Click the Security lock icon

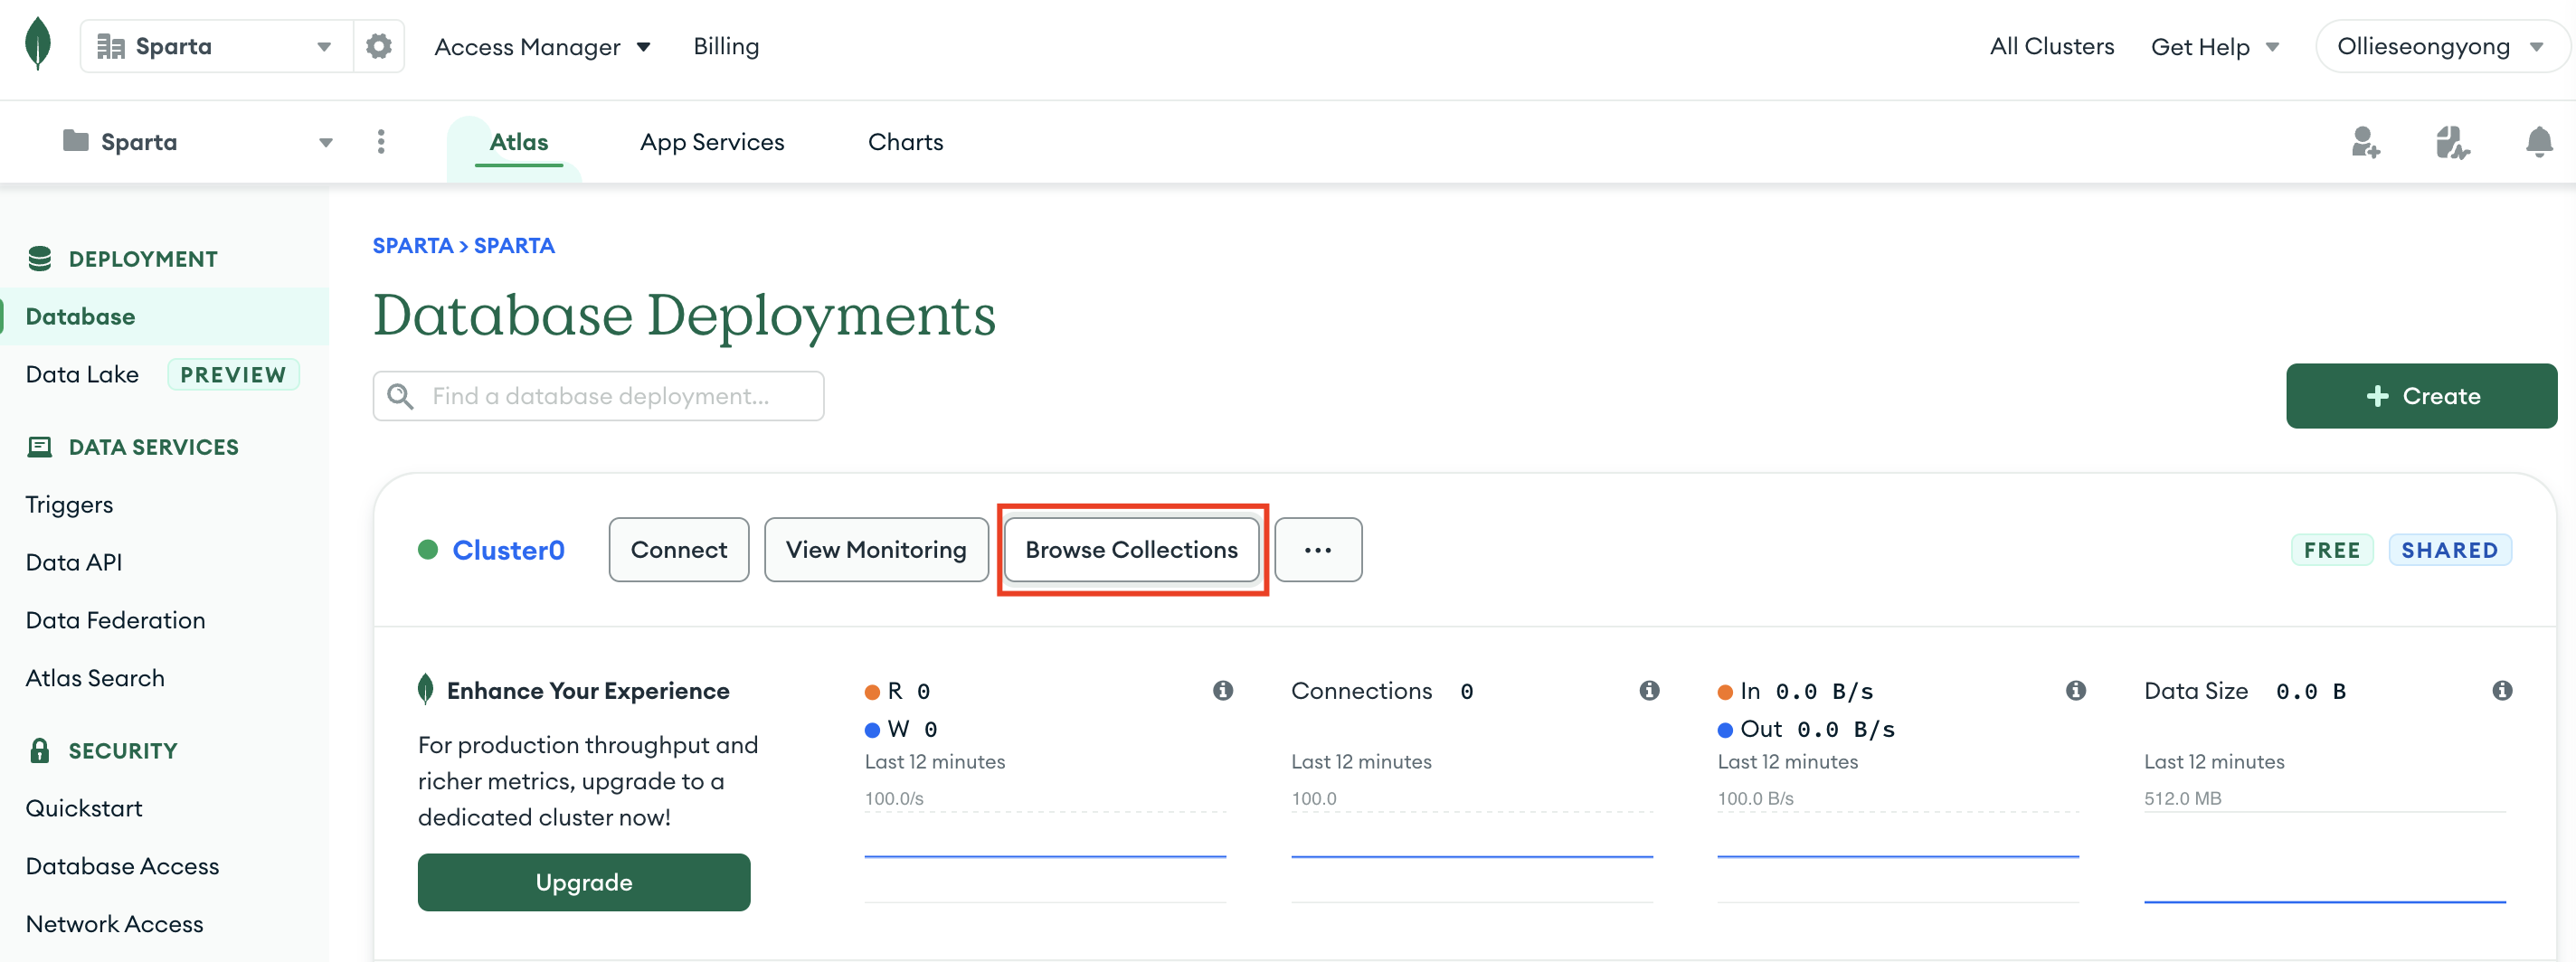tap(40, 750)
